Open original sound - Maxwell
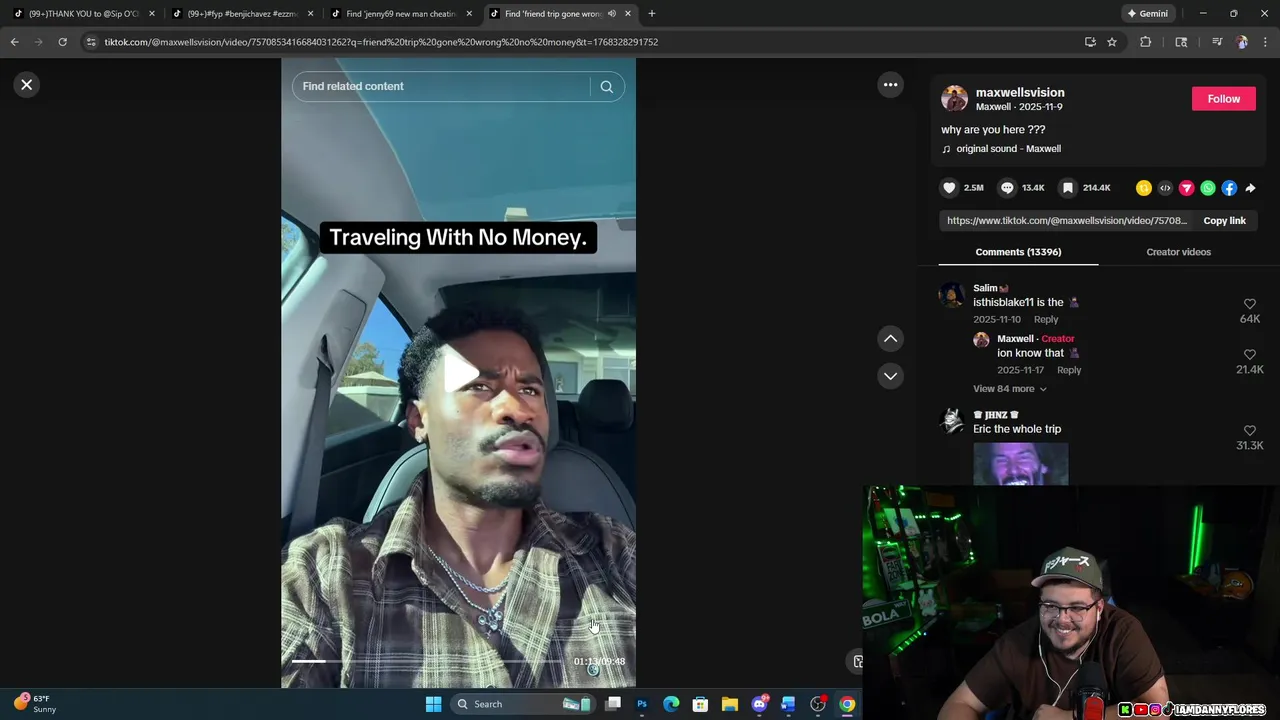The image size is (1280, 720). coord(1008,149)
